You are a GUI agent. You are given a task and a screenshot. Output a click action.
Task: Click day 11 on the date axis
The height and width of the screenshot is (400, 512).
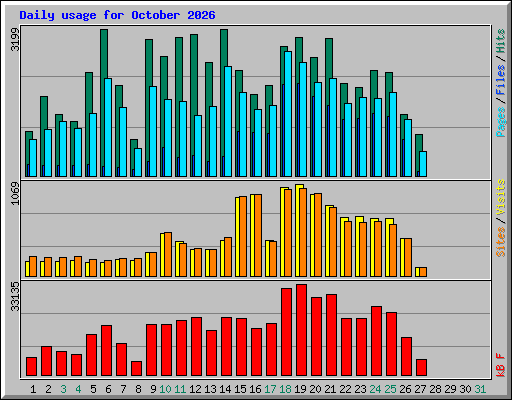tap(180, 389)
